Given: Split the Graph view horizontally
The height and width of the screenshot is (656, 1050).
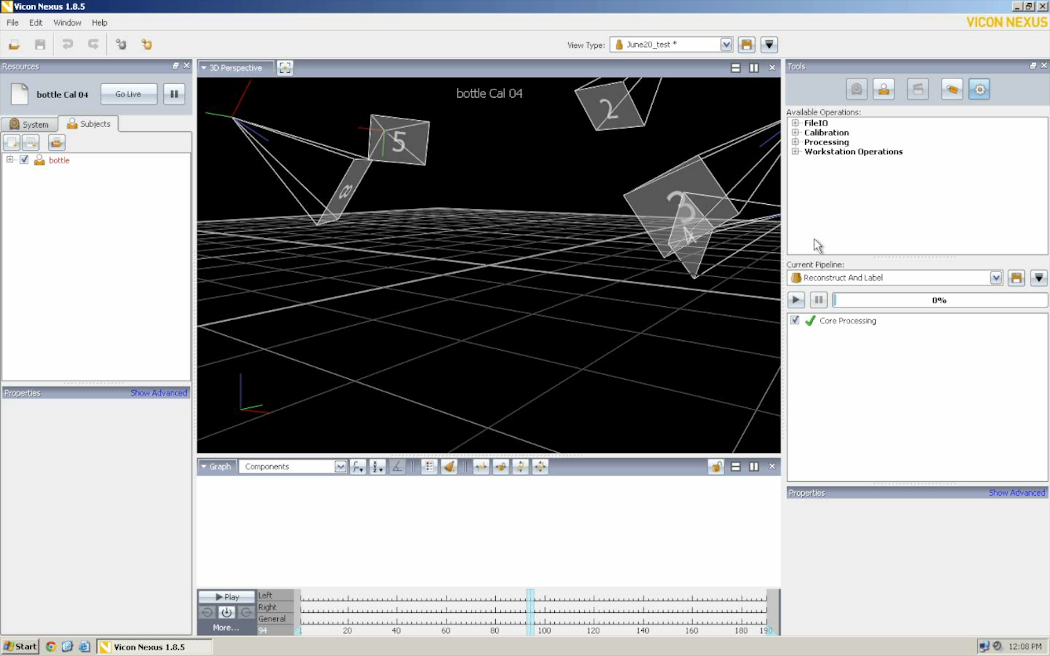Looking at the screenshot, I should tap(735, 467).
